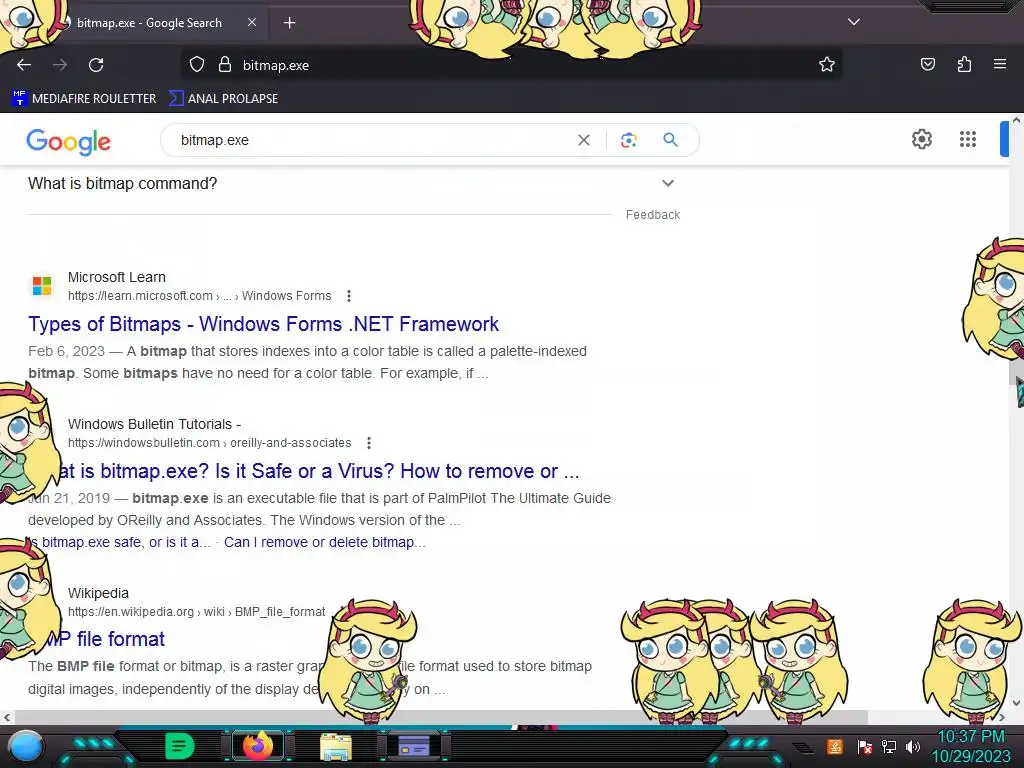Viewport: 1024px width, 768px height.
Task: Open the MEDIAFIRE ROULETTER bookmark
Action: tap(84, 99)
